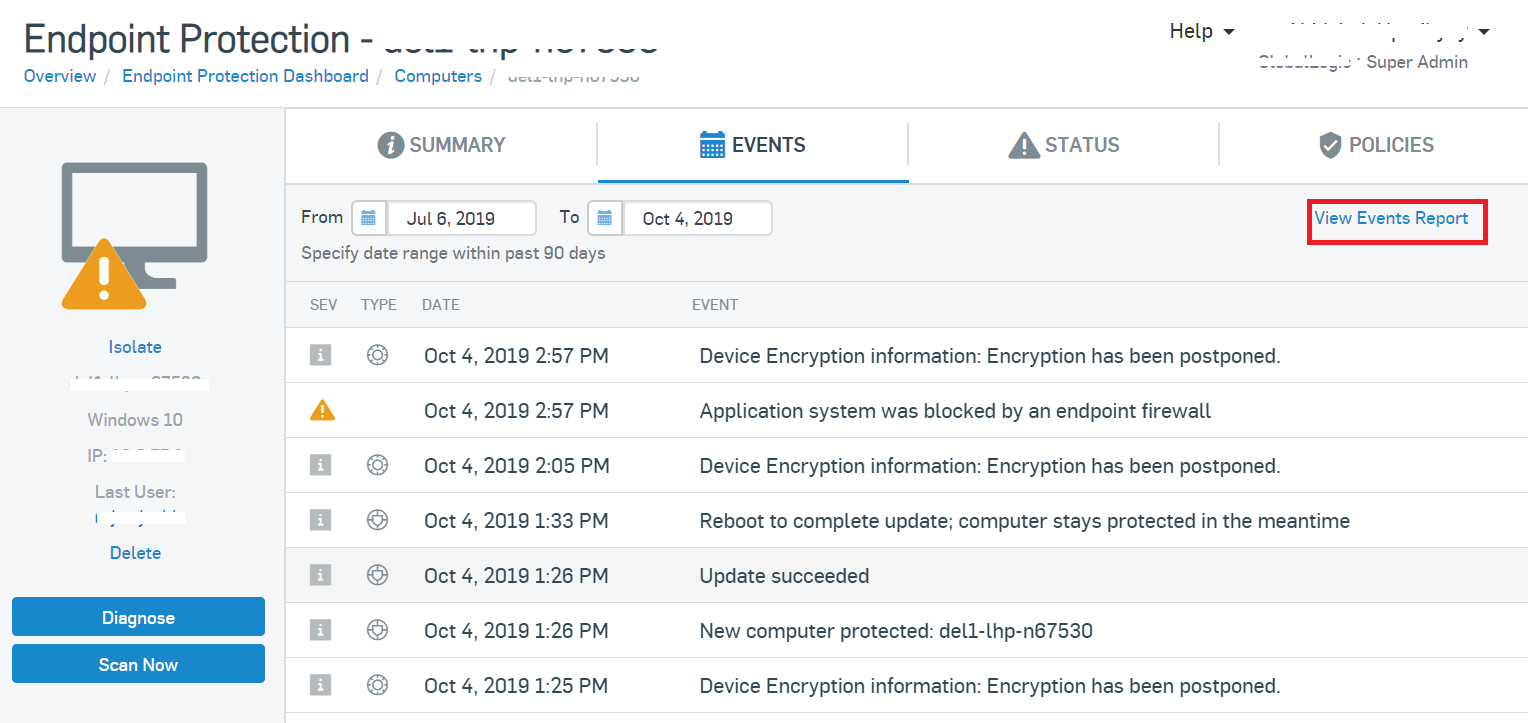This screenshot has height=723, width=1528.
Task: Click info severity icon on Update succeeded row
Action: tap(320, 575)
